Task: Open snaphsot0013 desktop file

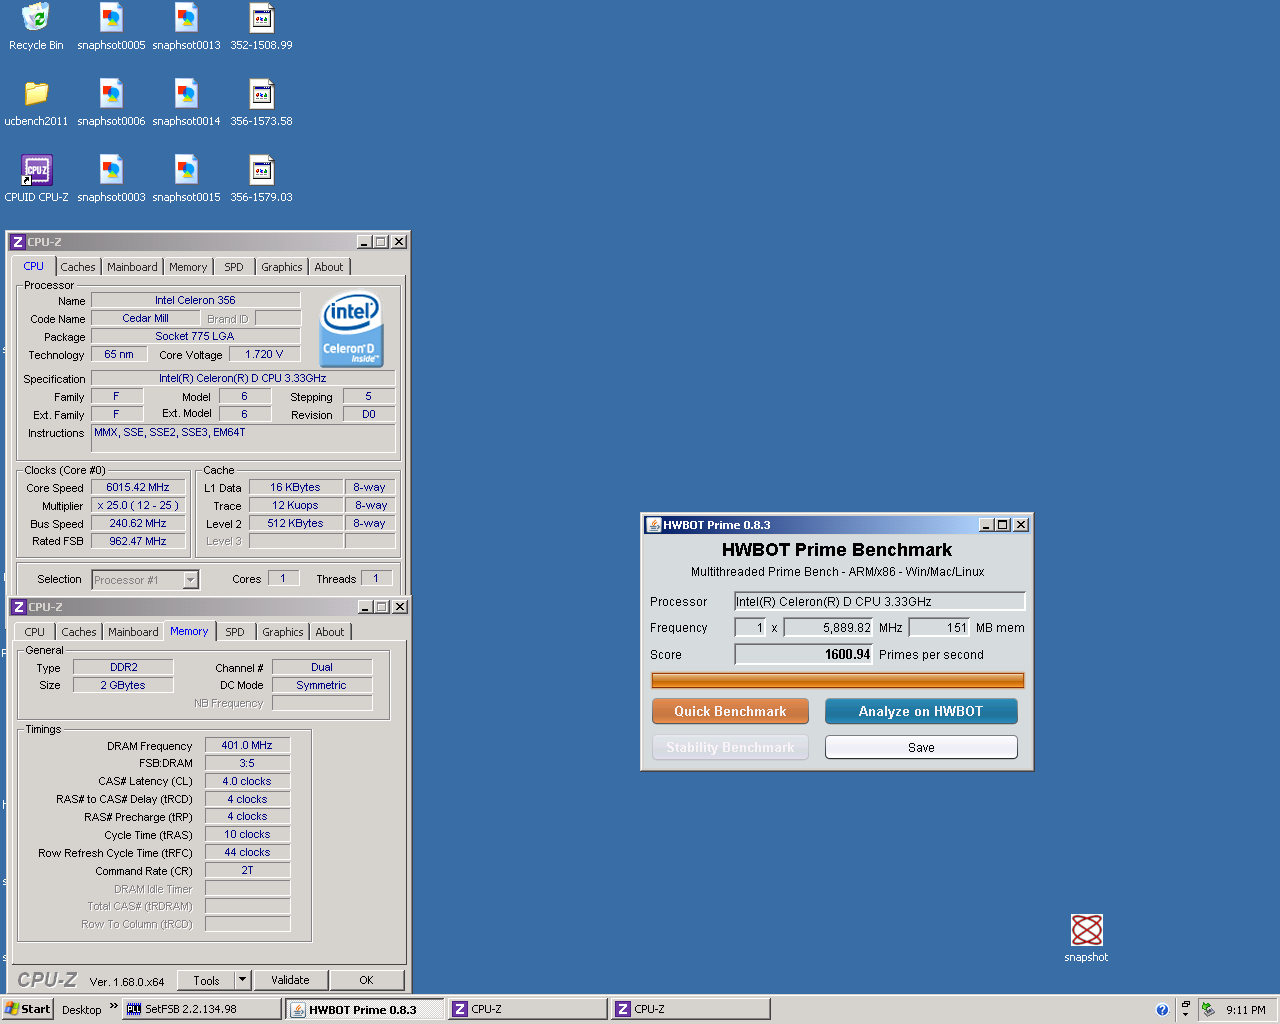Action: click(x=186, y=27)
